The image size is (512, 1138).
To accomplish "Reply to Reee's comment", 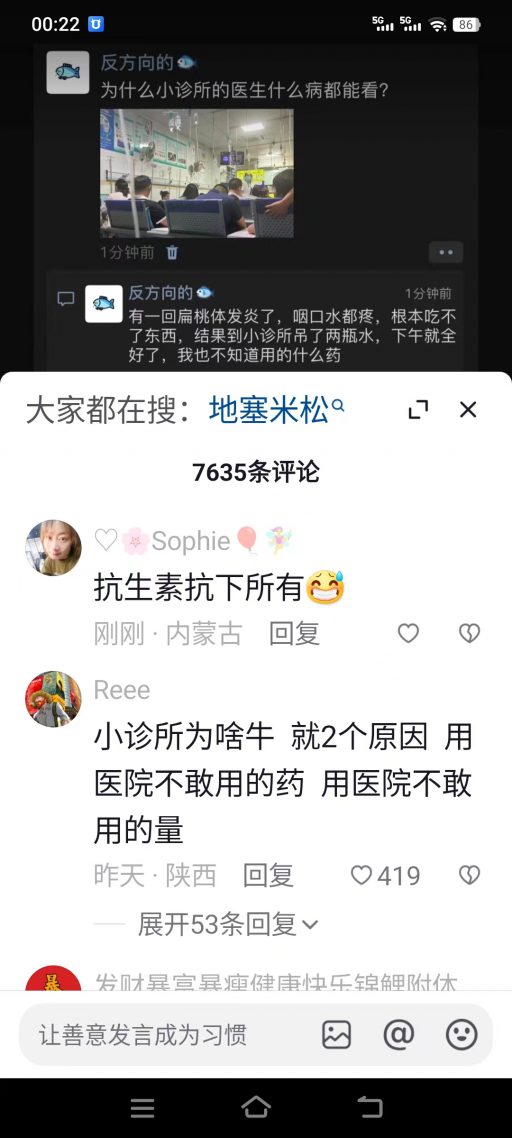I will [268, 875].
